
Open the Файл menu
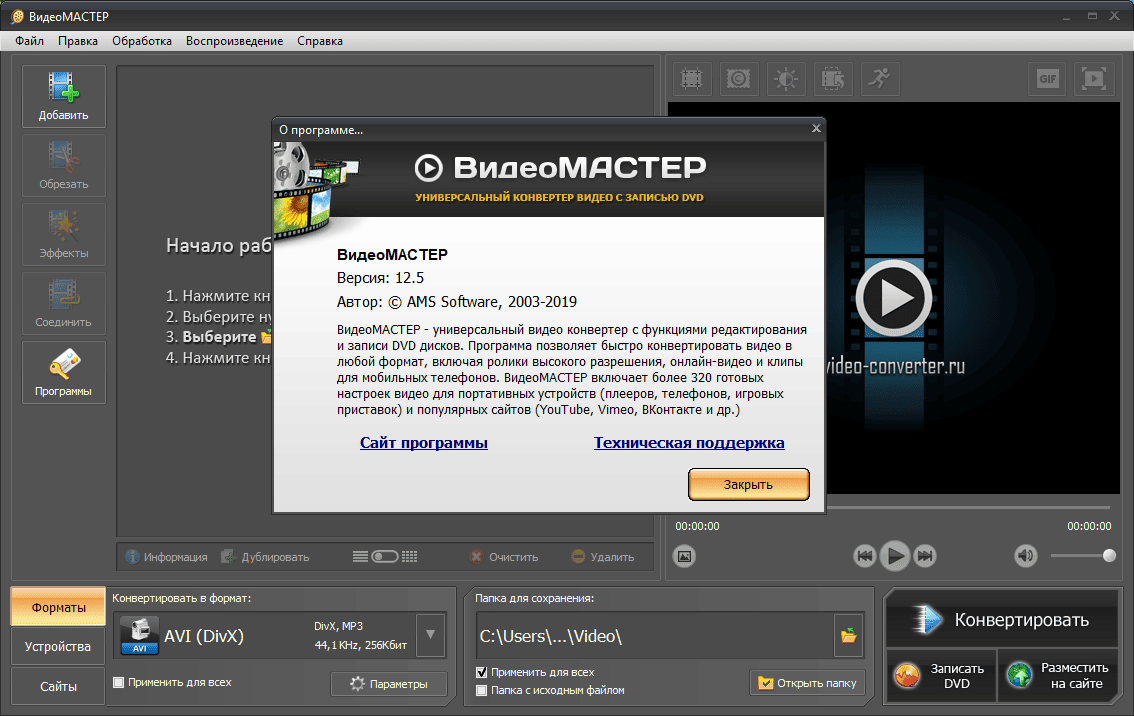(30, 41)
